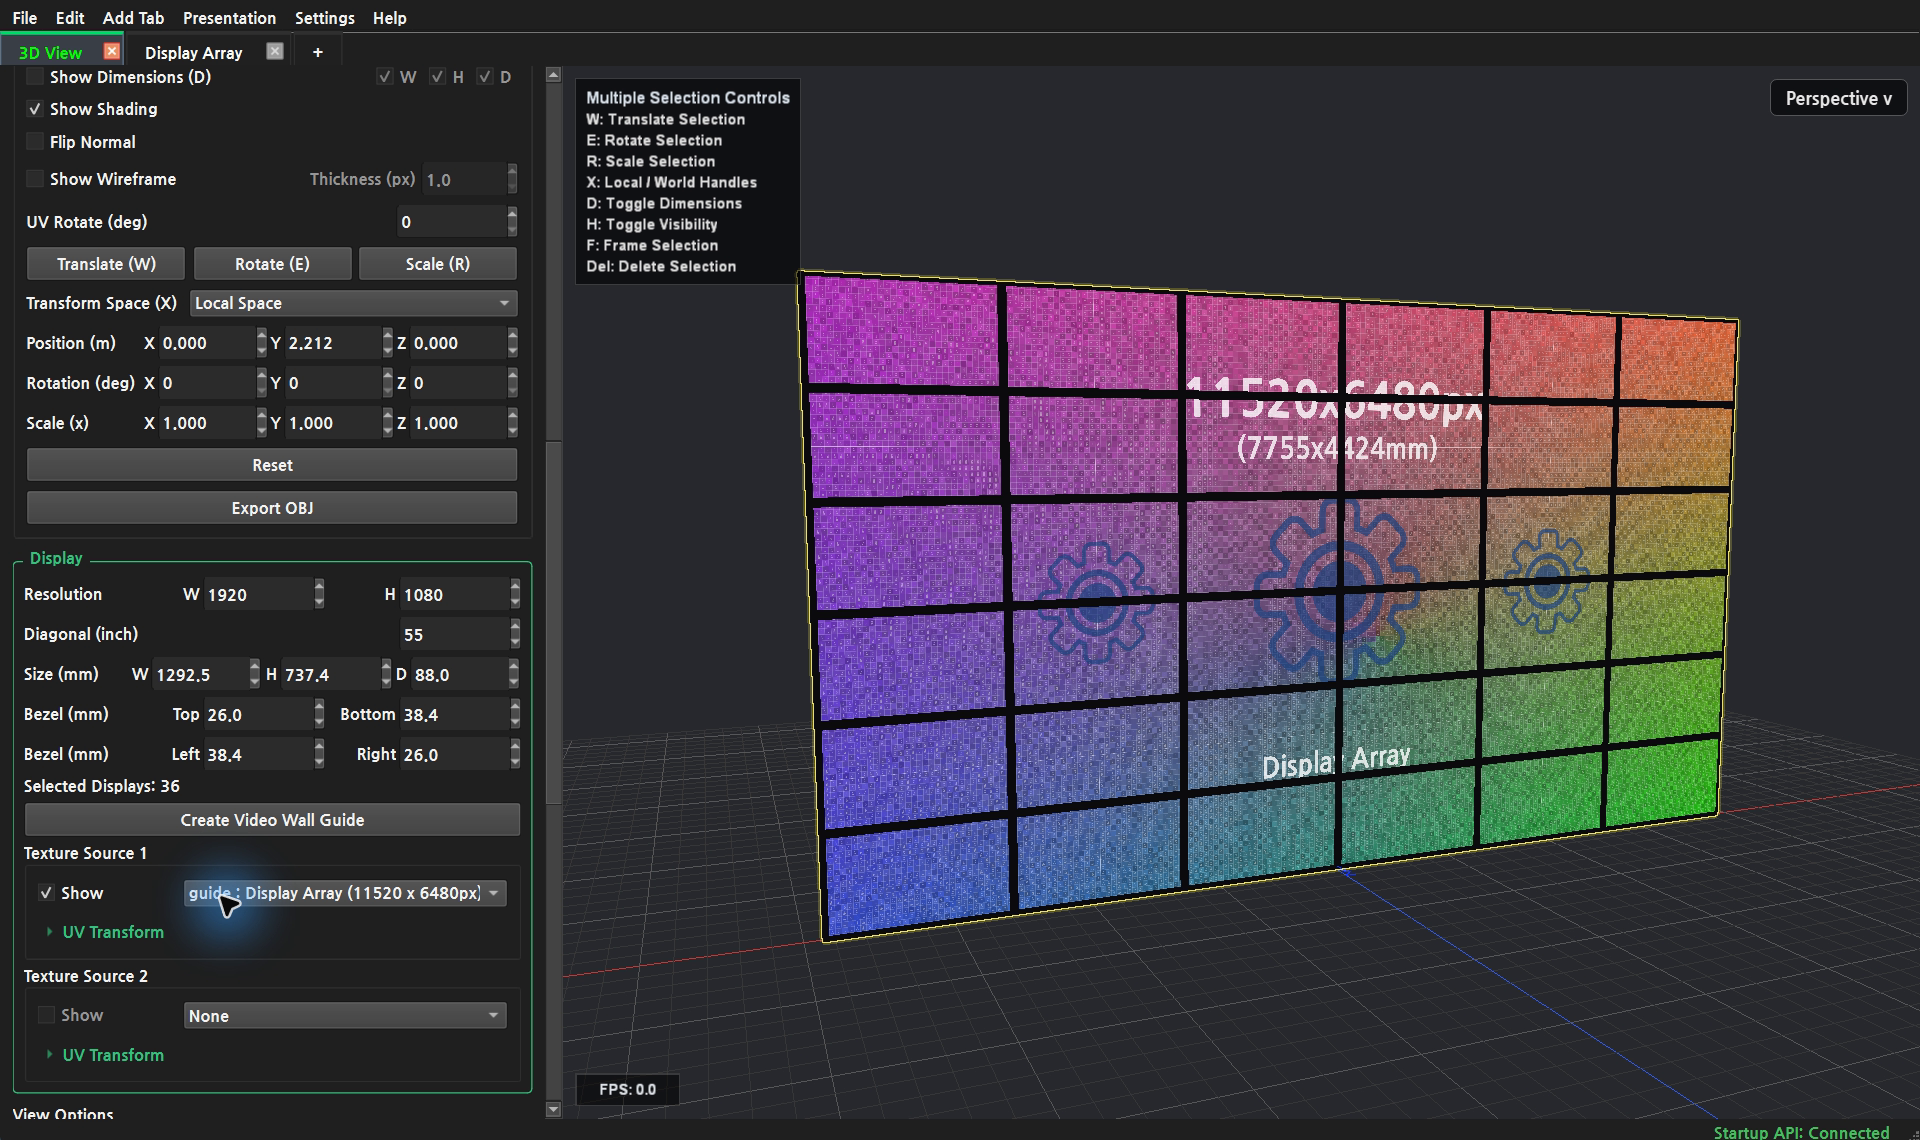Check Show for Texture Source 2
Screen dimensions: 1920x1140
[46, 1015]
